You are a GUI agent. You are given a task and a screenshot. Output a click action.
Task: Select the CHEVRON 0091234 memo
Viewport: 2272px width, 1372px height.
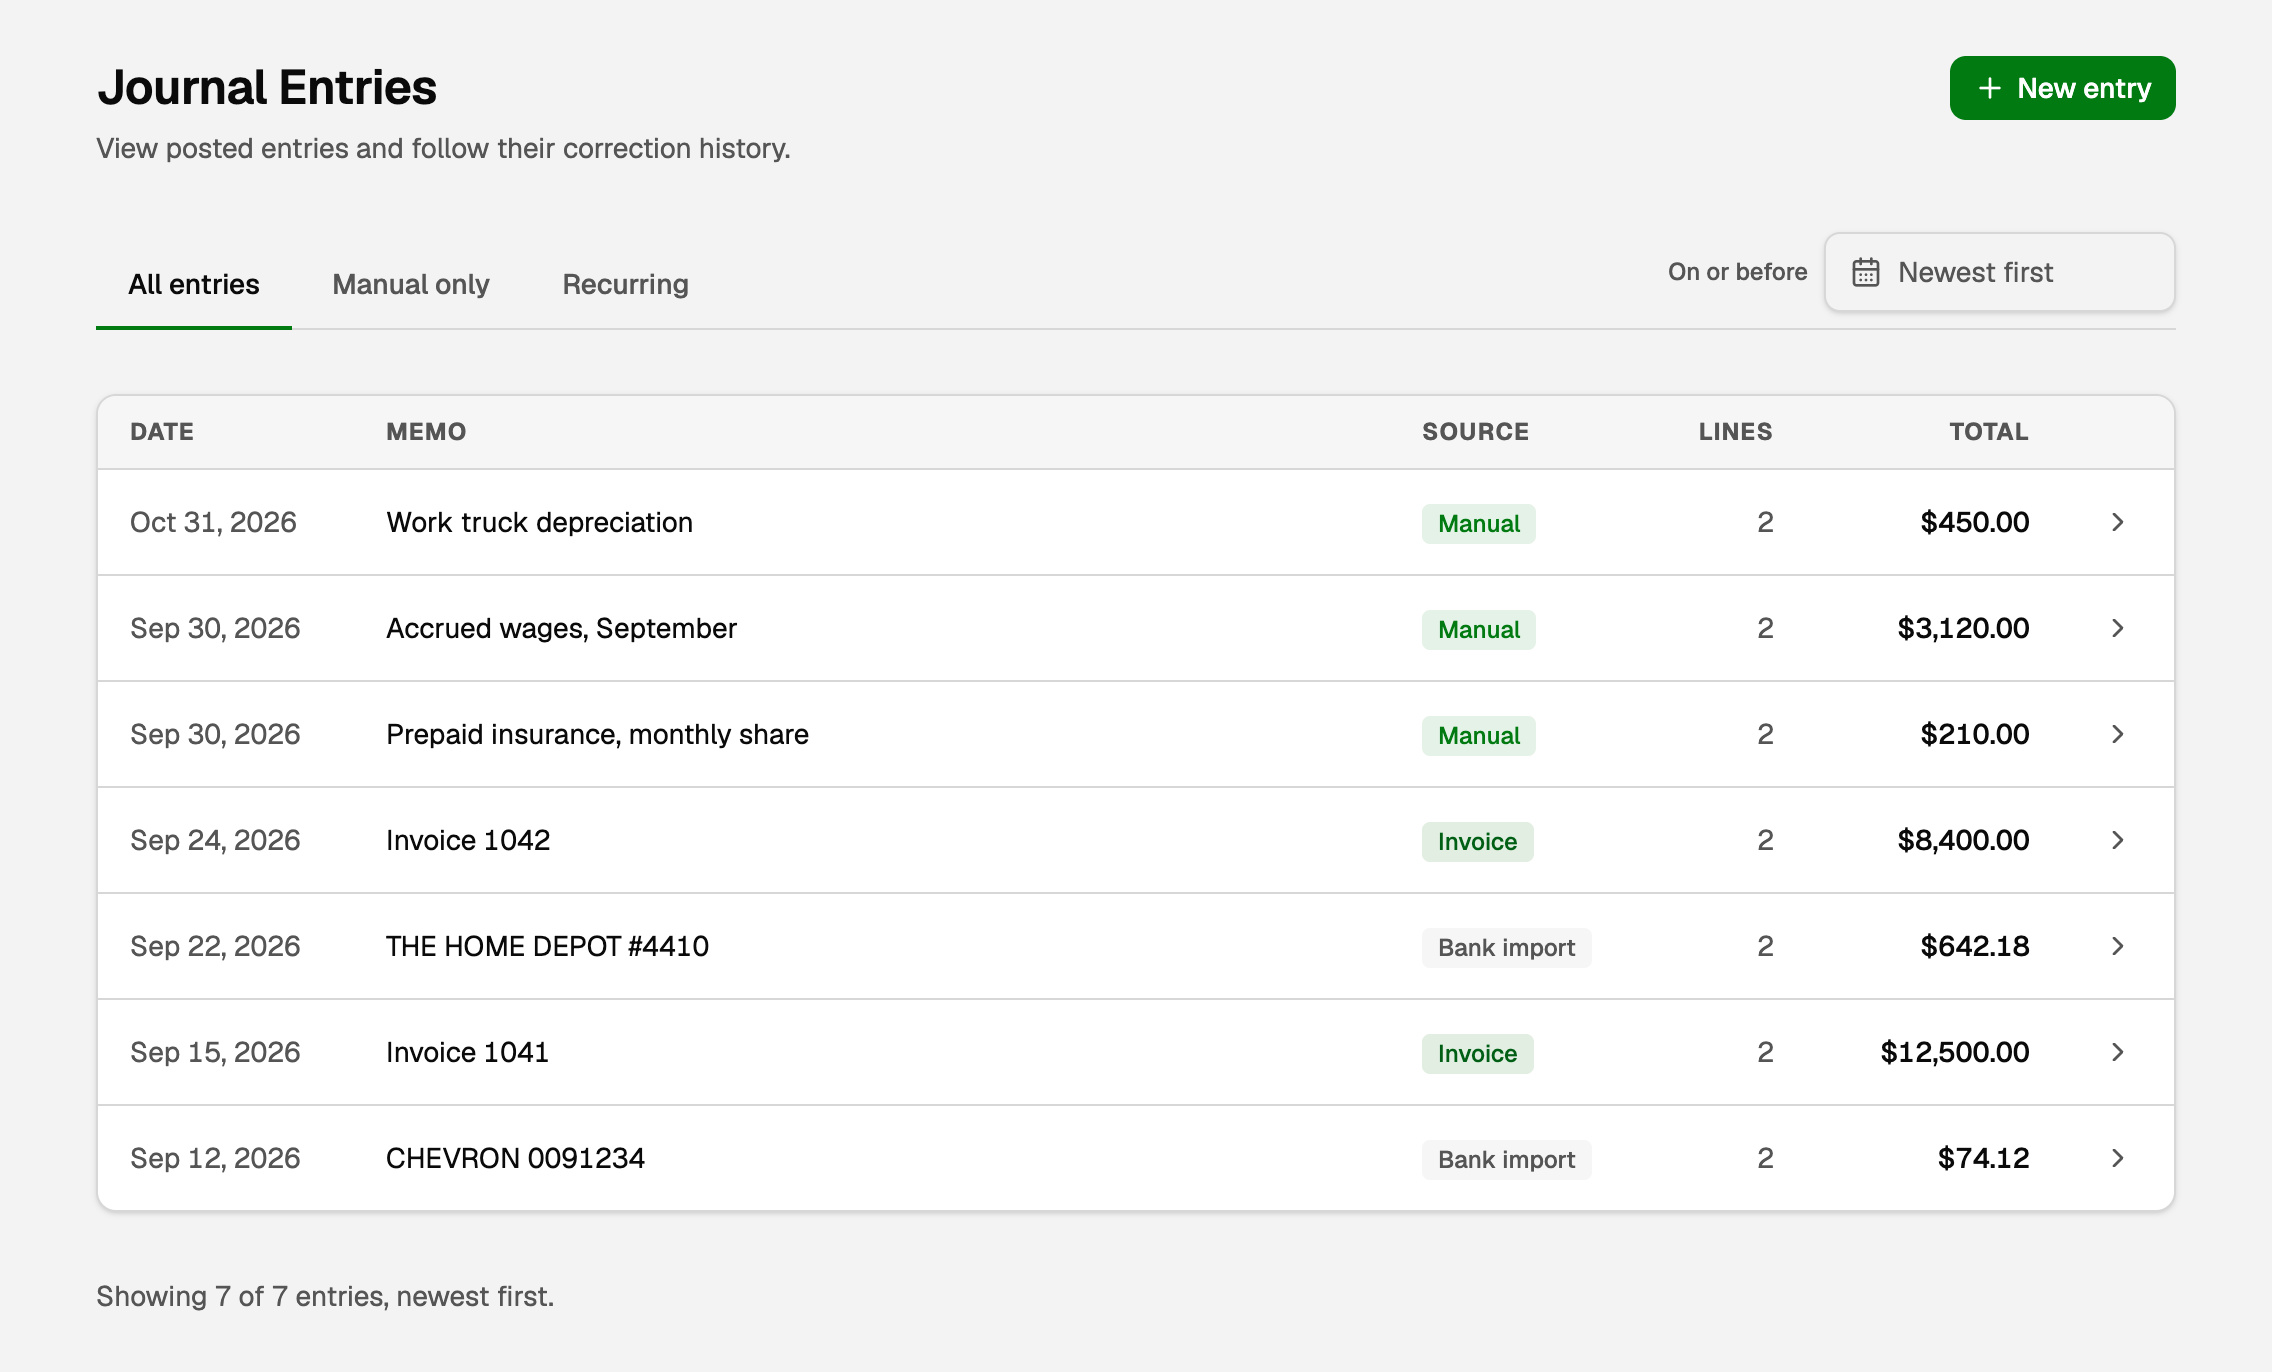tap(515, 1158)
